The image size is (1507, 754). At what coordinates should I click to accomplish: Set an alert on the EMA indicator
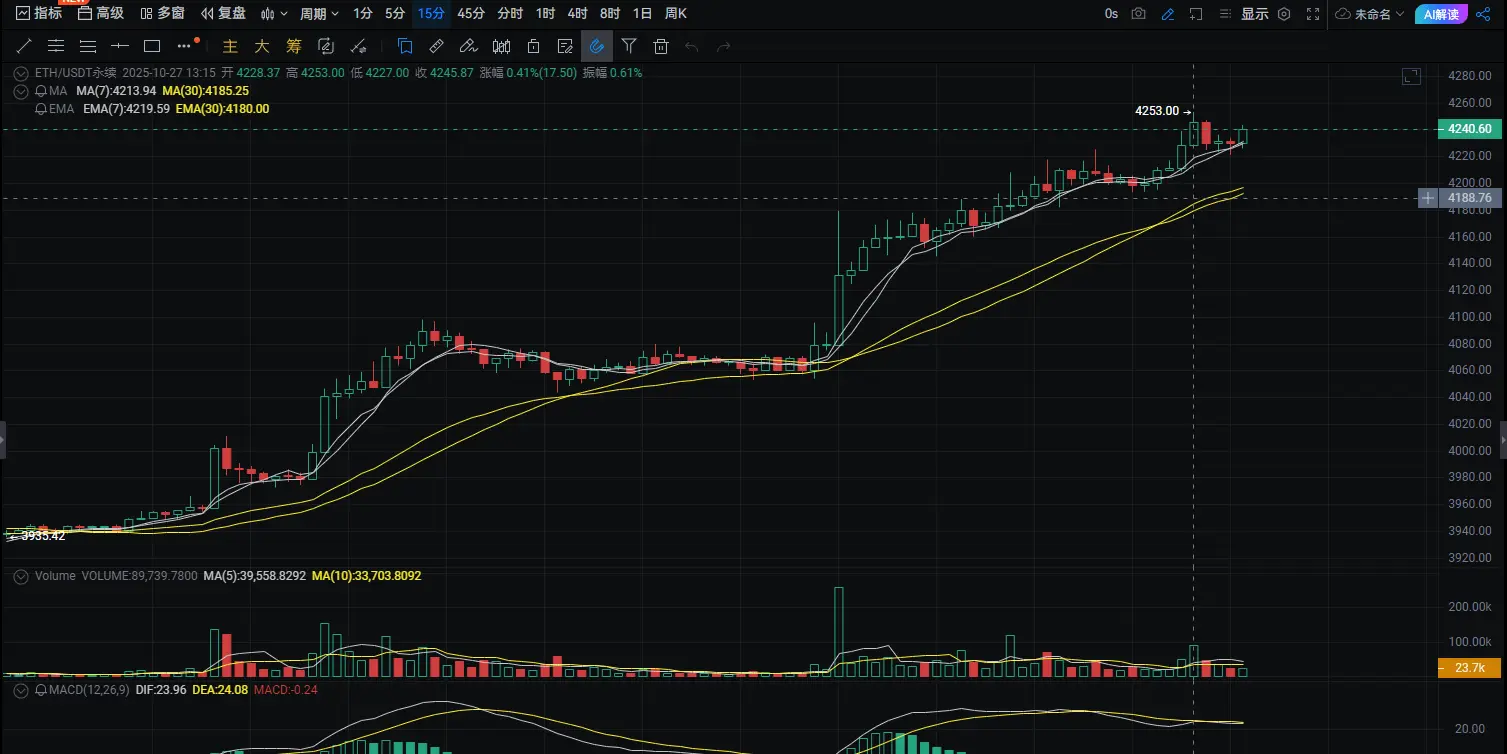[x=41, y=109]
